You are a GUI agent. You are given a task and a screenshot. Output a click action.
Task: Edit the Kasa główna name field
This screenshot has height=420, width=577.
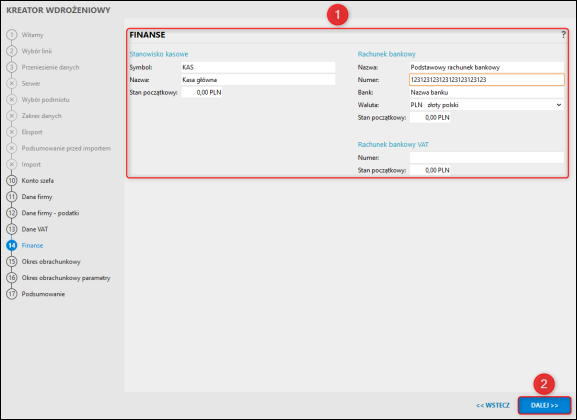pos(258,80)
